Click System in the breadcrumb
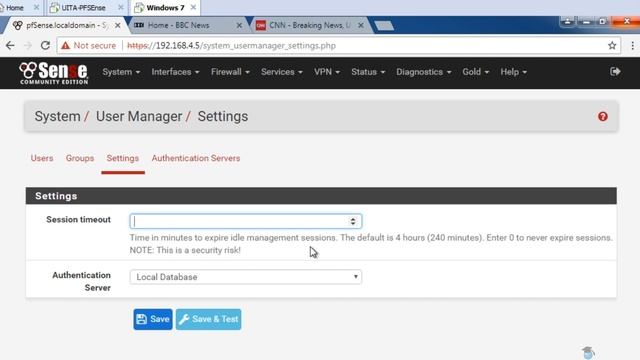Image resolution: width=640 pixels, height=360 pixels. tap(57, 117)
